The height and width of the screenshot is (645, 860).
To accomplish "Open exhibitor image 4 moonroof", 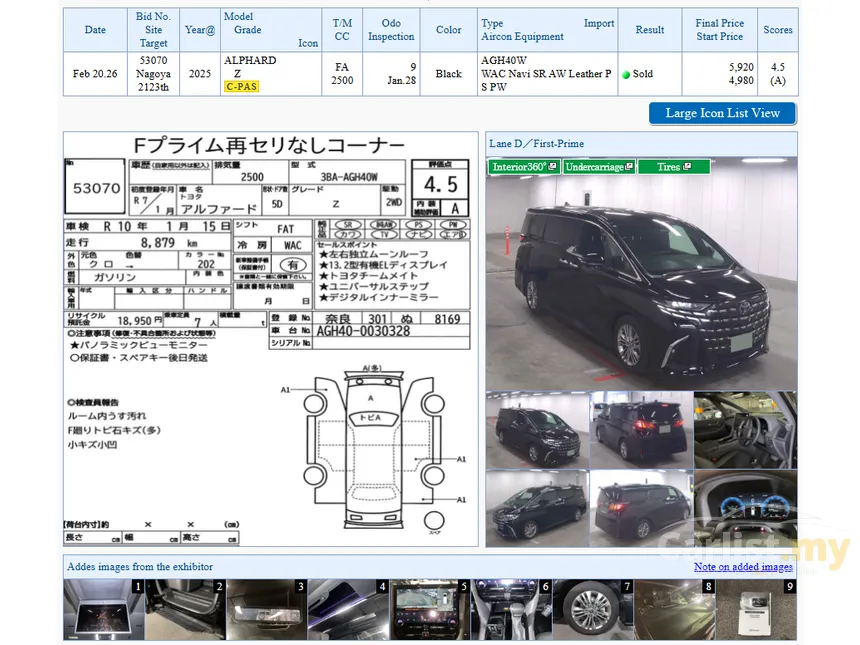I will [x=348, y=610].
